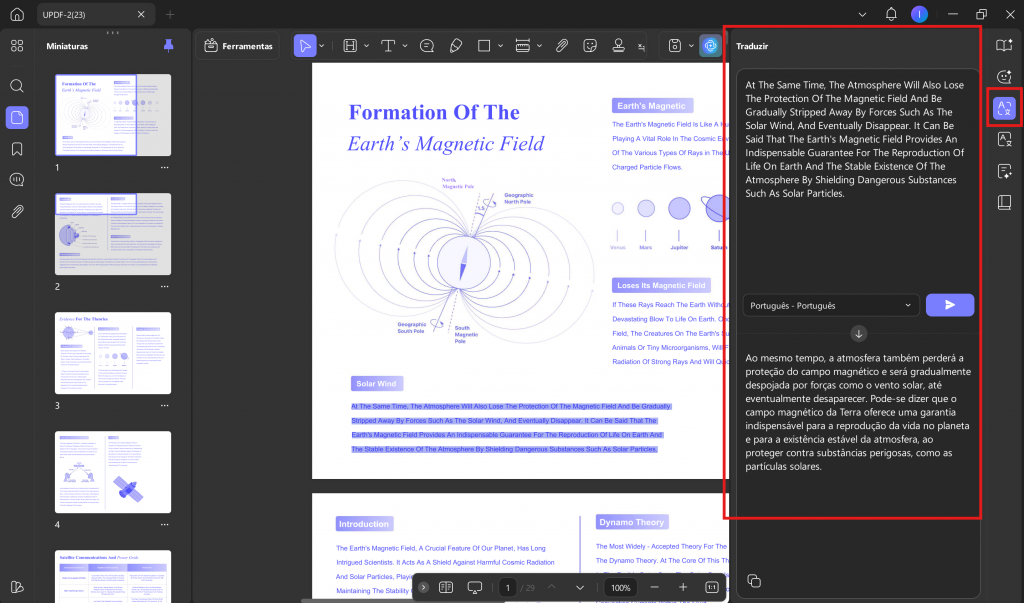
Task: Open the attachments panel in left sidebar
Action: pos(17,211)
